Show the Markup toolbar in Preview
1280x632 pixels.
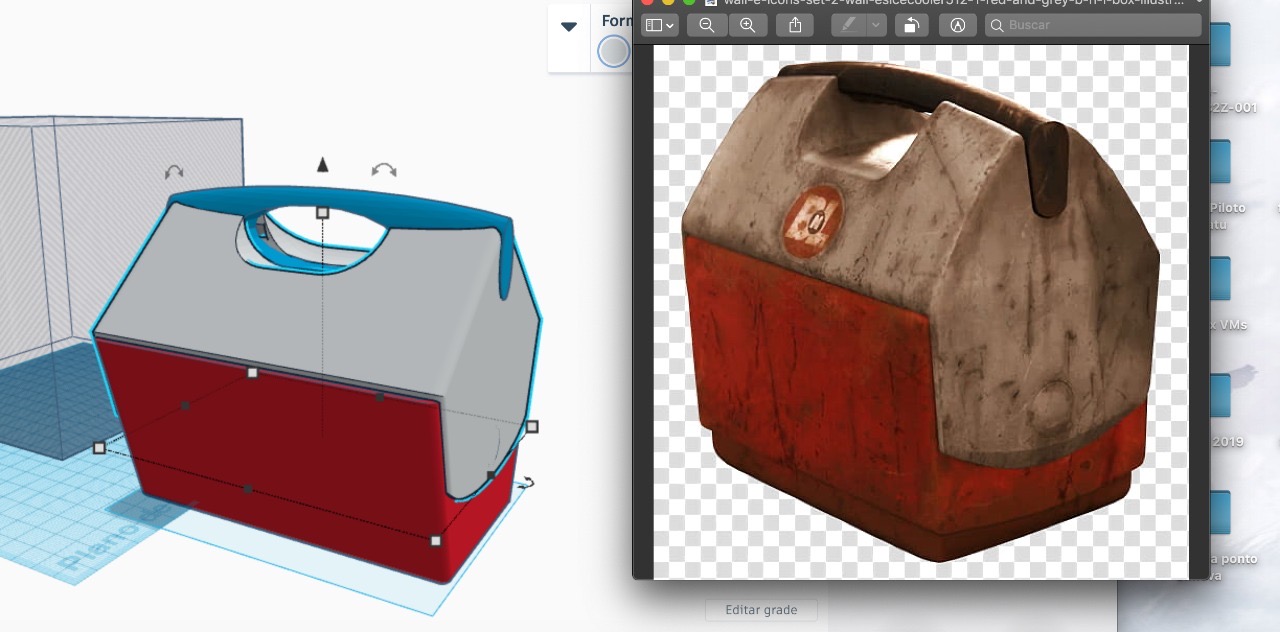[957, 25]
